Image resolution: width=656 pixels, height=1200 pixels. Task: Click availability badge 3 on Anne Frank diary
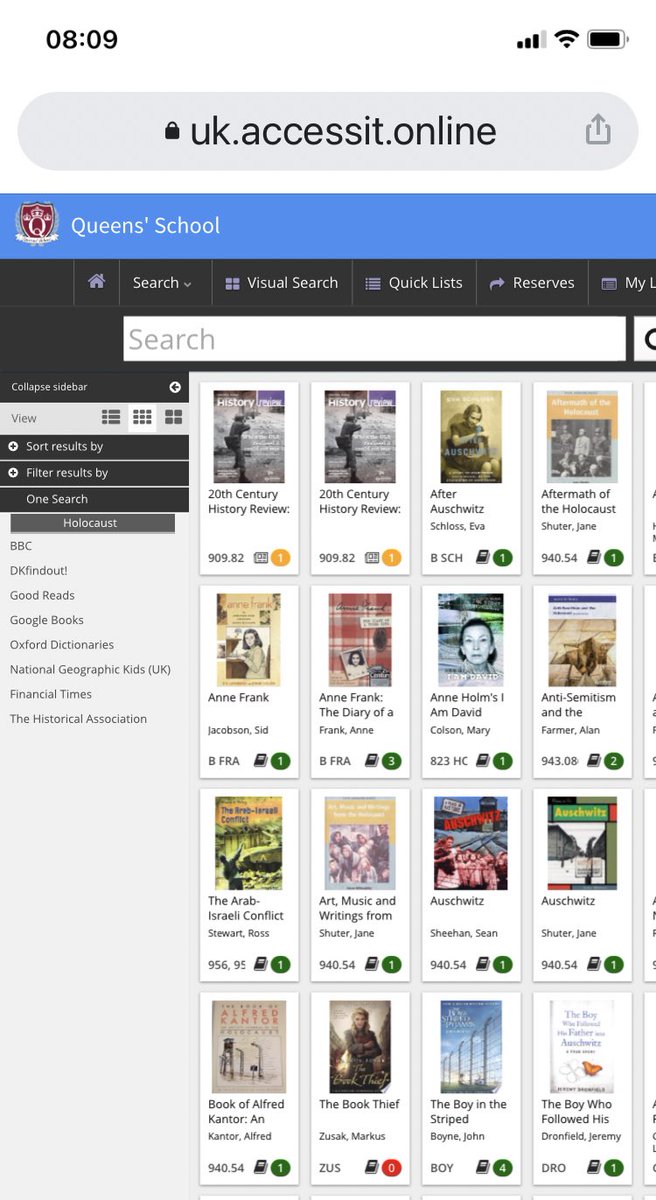pyautogui.click(x=392, y=761)
